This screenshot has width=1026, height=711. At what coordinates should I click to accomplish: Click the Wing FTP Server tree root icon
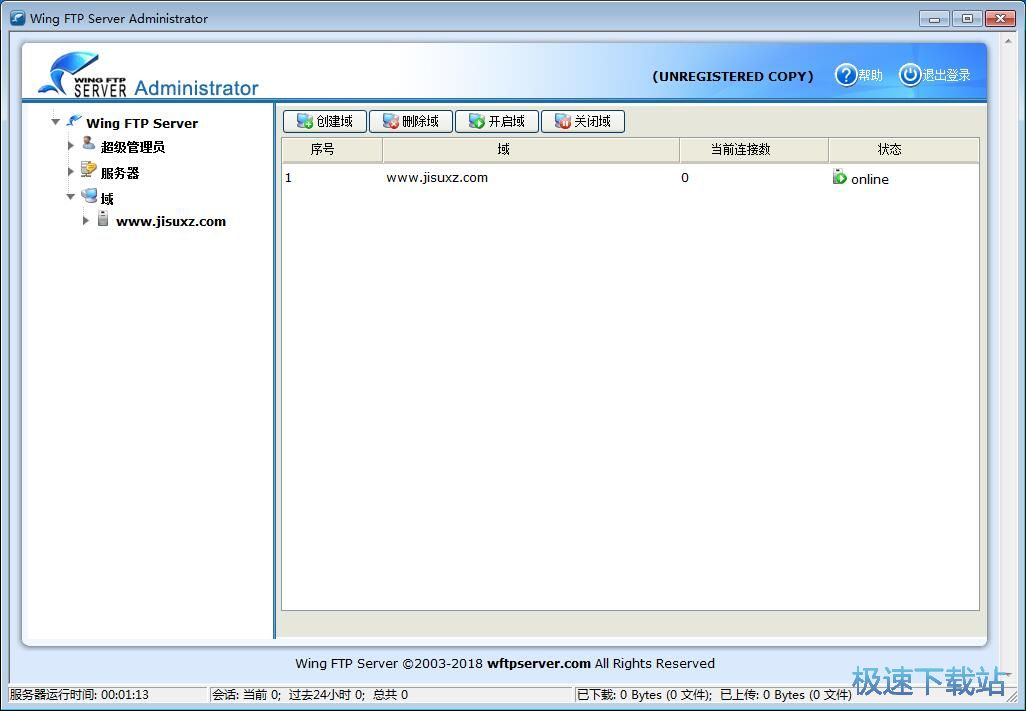[x=74, y=122]
